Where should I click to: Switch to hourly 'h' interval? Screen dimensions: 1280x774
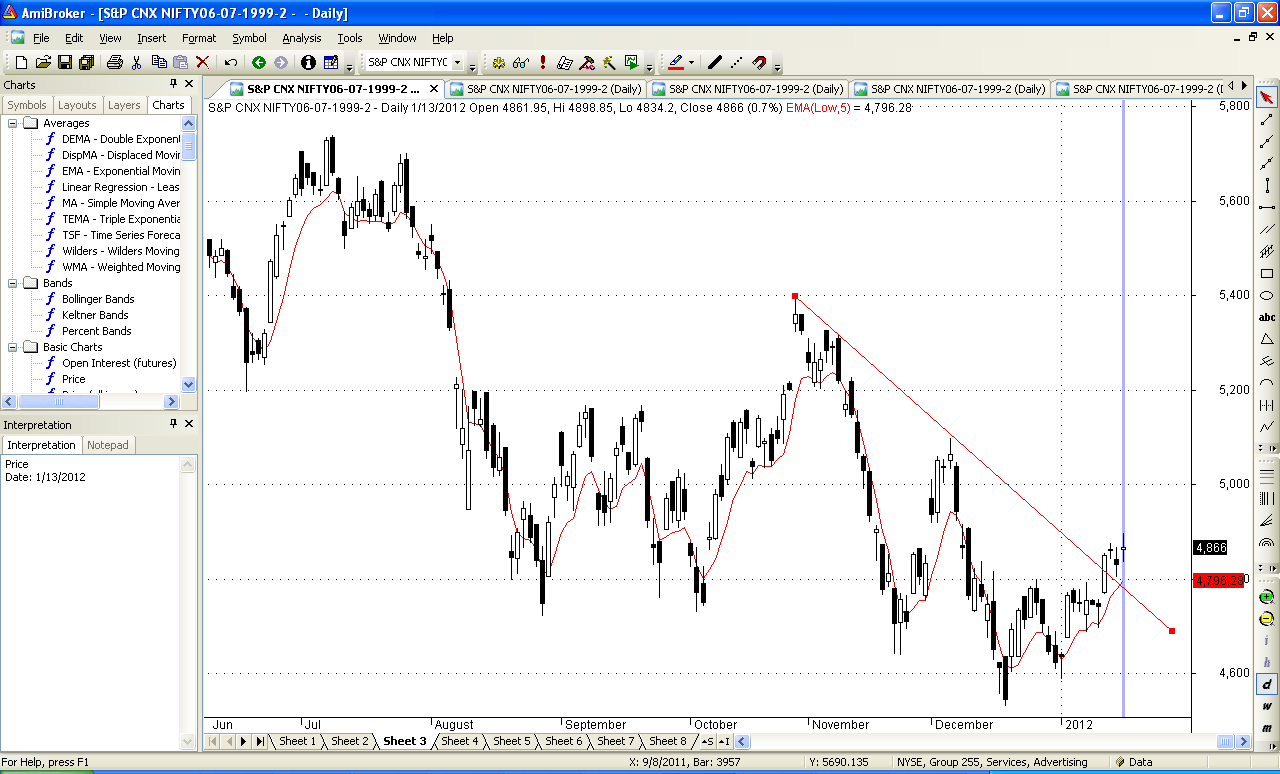[1267, 662]
